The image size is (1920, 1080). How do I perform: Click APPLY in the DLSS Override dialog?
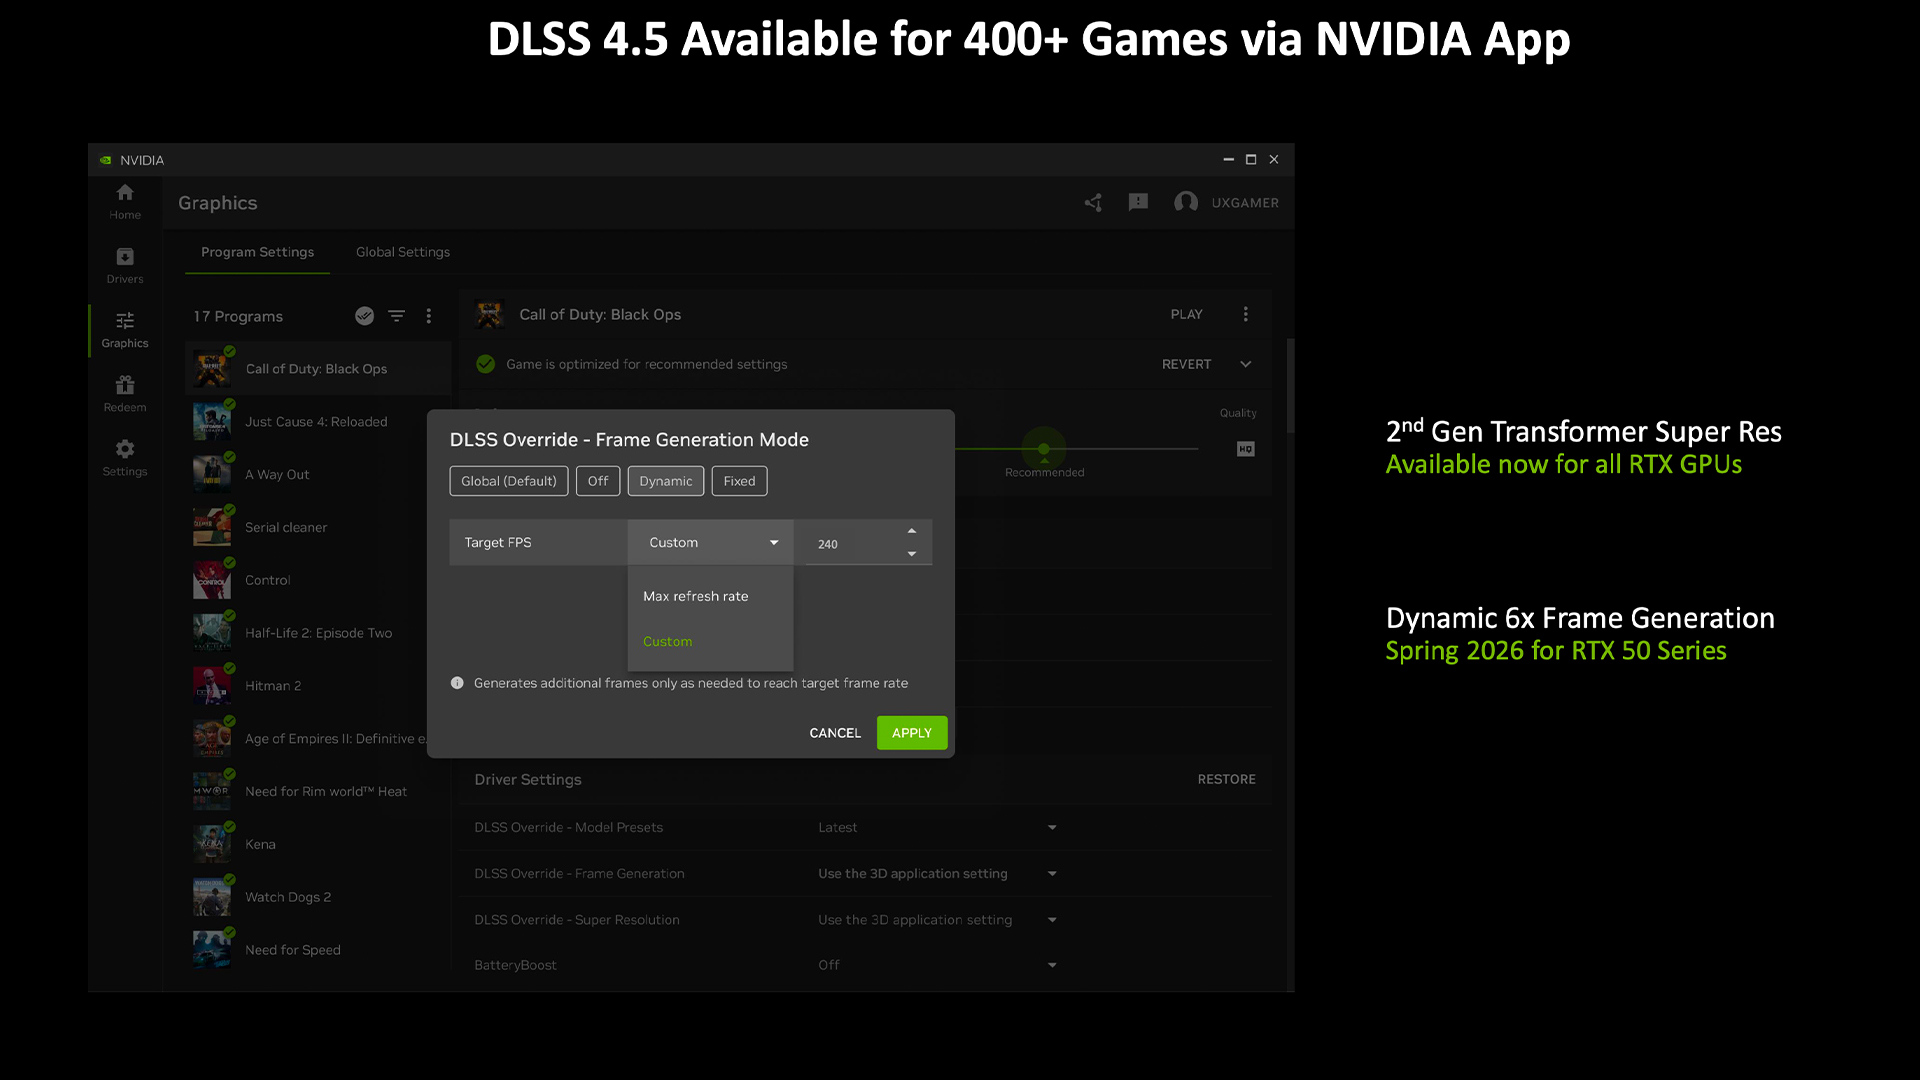click(x=911, y=732)
